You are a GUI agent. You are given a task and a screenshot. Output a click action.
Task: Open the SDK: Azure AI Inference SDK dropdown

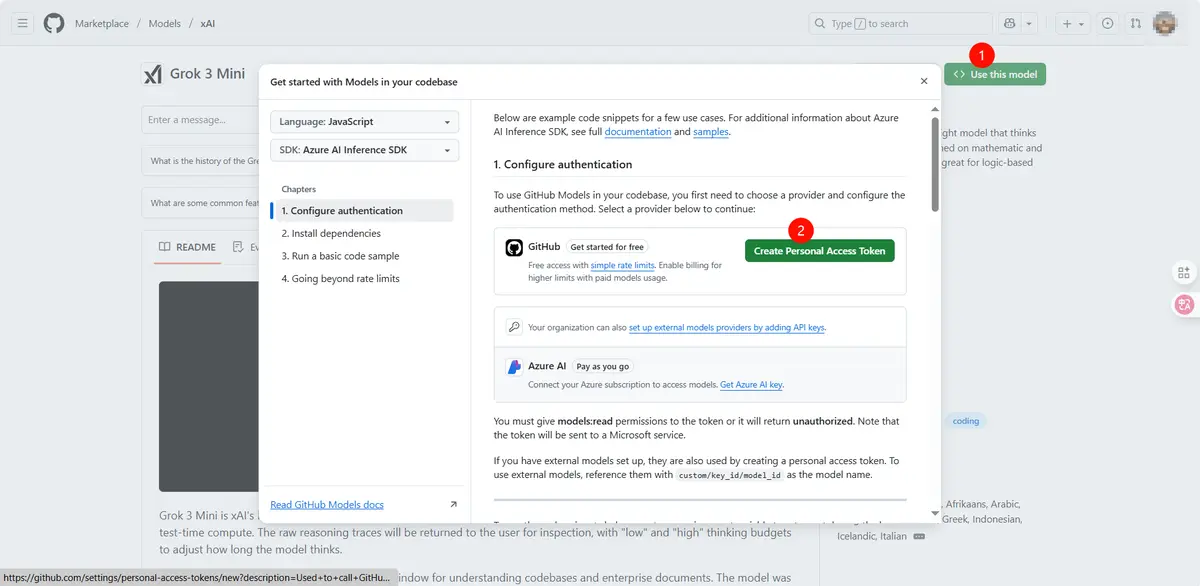tap(365, 150)
